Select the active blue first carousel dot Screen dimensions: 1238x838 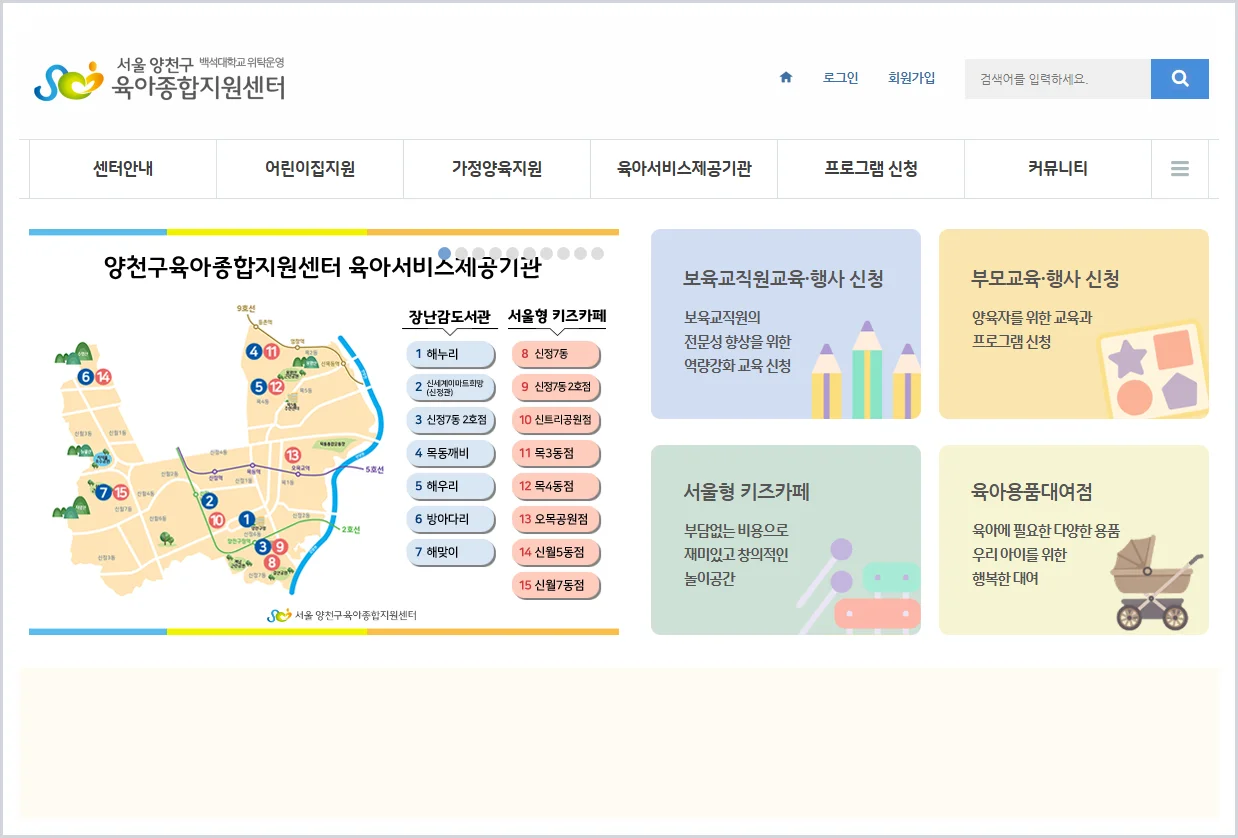(x=444, y=254)
